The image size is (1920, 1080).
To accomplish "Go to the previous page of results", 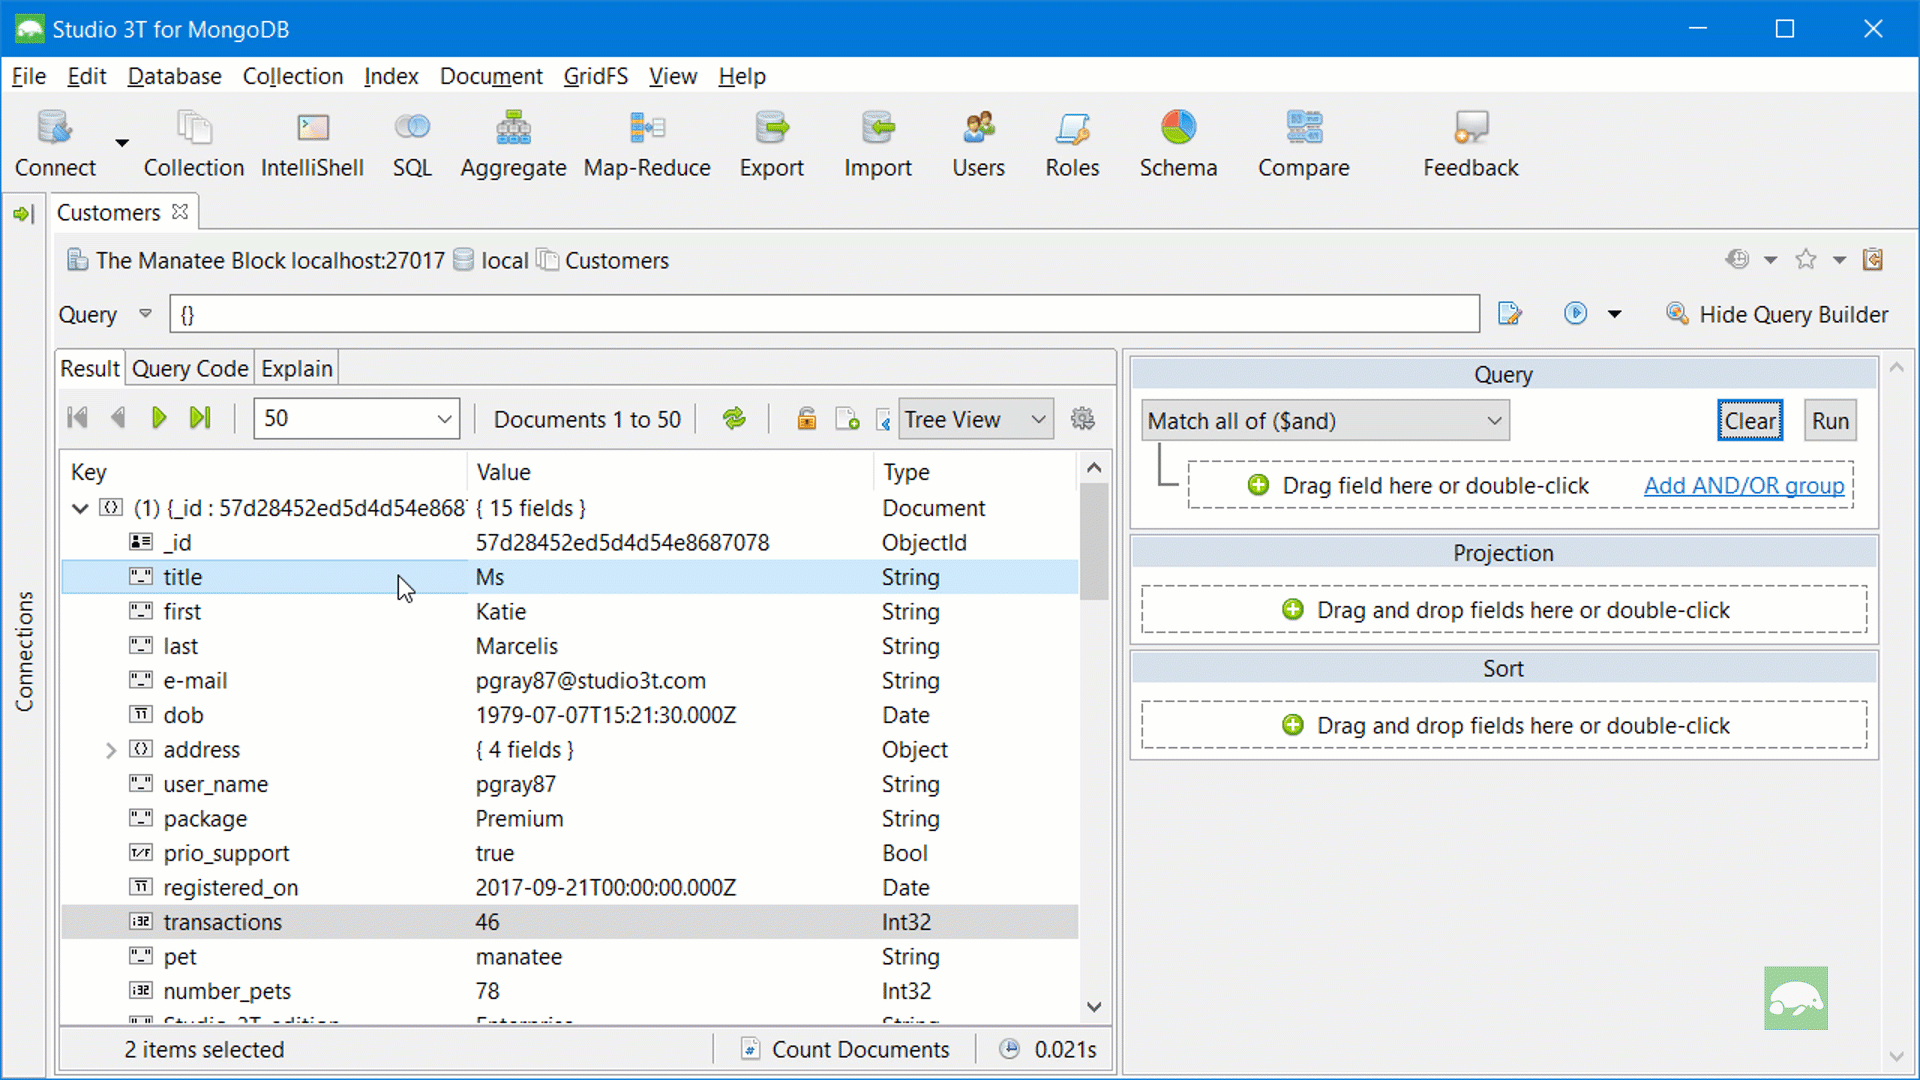I will point(118,418).
